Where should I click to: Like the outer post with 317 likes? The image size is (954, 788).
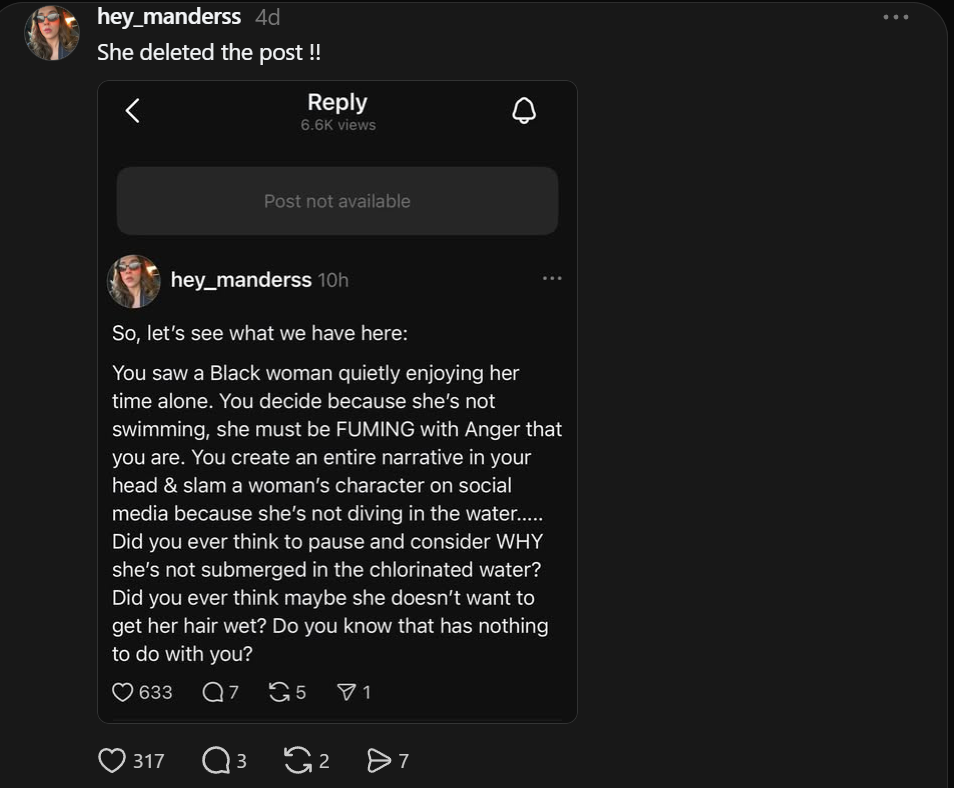[112, 761]
